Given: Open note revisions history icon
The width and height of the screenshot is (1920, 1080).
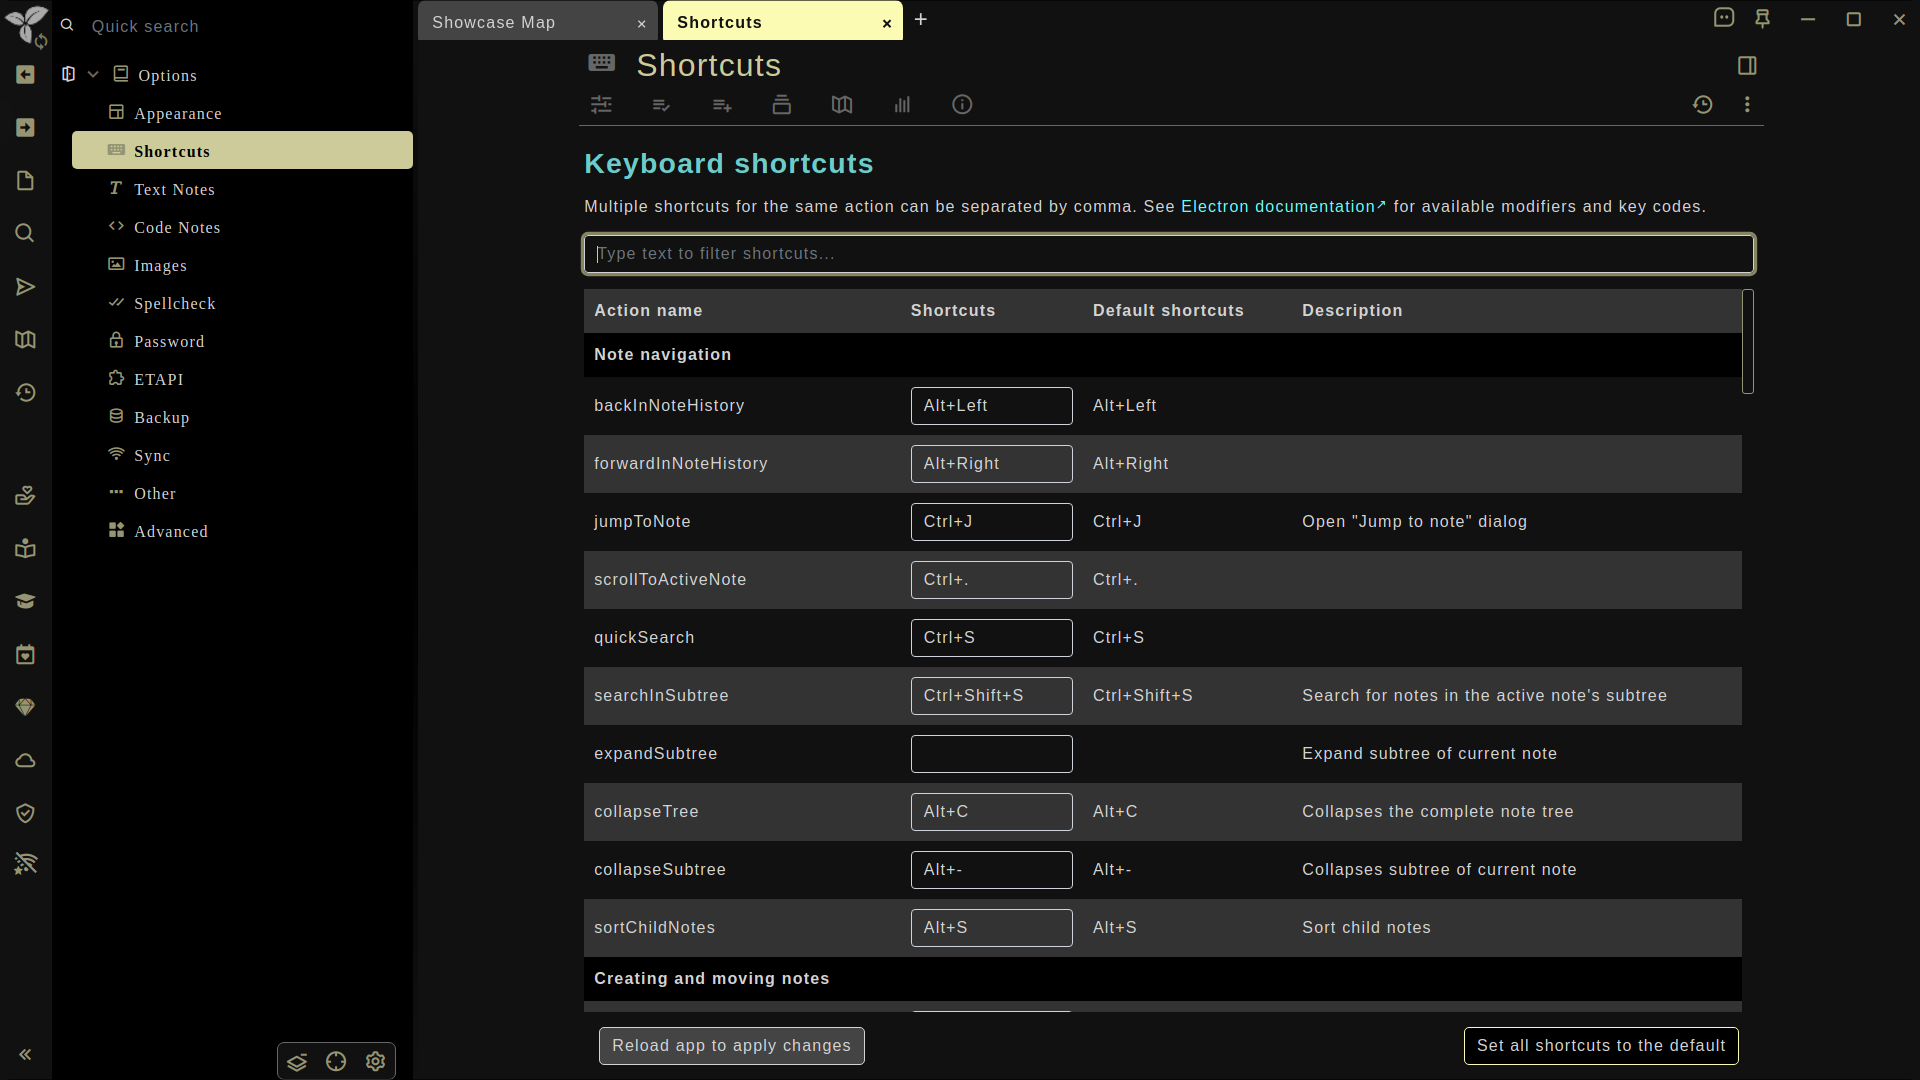Looking at the screenshot, I should 1703,105.
